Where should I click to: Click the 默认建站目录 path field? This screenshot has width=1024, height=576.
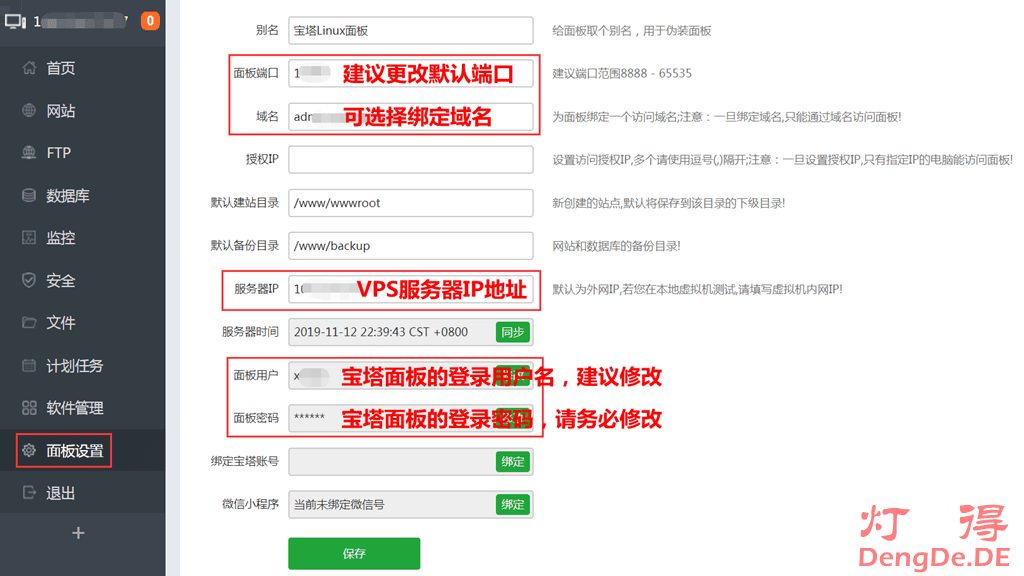point(410,203)
